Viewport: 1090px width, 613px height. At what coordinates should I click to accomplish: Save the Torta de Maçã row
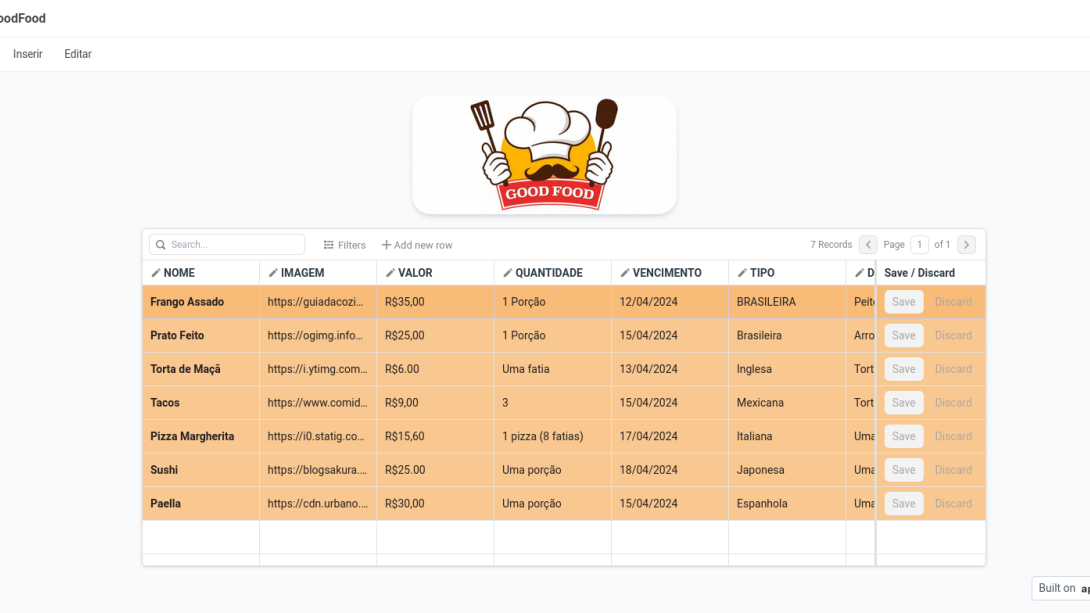point(904,369)
